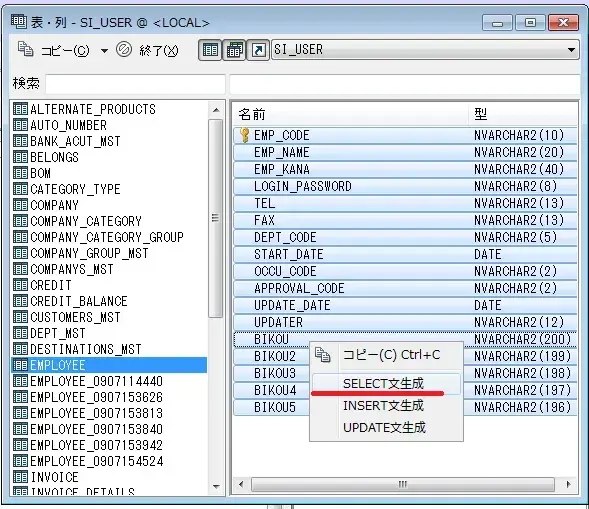Click the window title bar table icon
The height and width of the screenshot is (509, 589).
(19, 21)
